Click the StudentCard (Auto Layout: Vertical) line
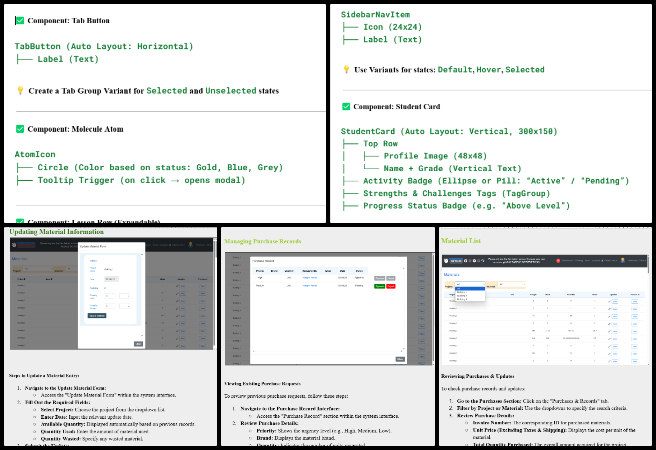This screenshot has height=450, width=656. coord(449,131)
